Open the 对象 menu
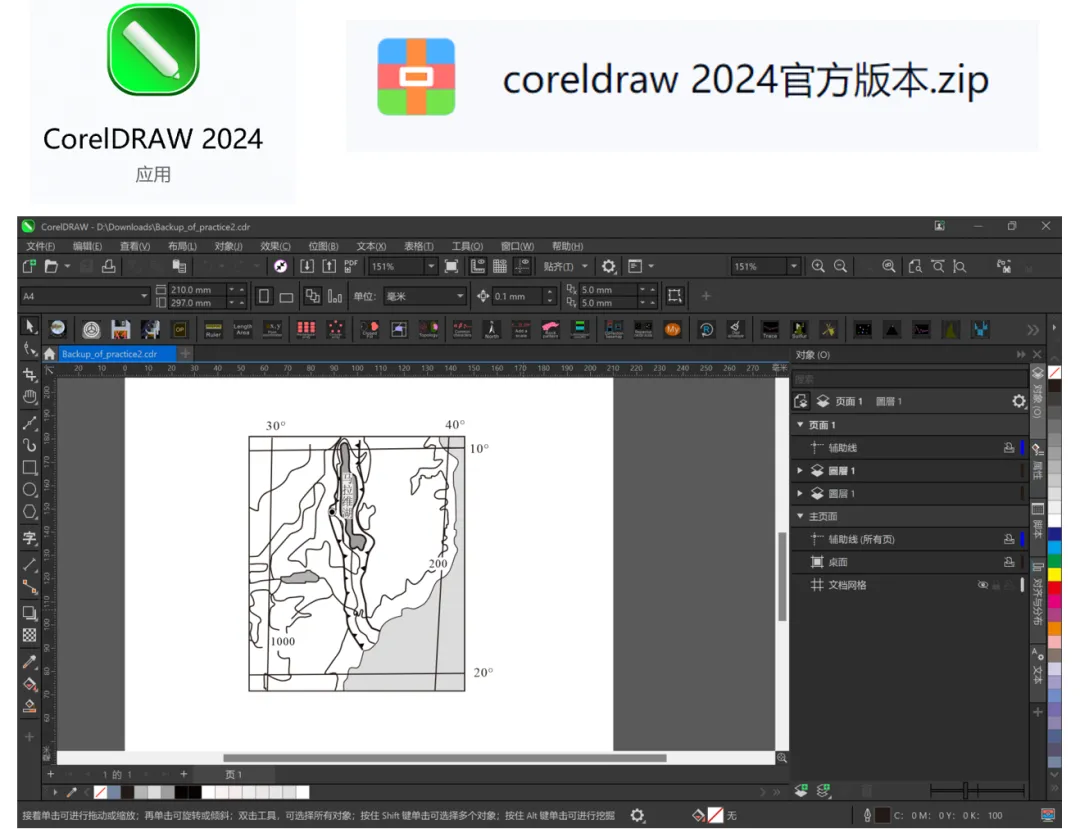Viewport: 1080px width, 829px height. pos(228,246)
